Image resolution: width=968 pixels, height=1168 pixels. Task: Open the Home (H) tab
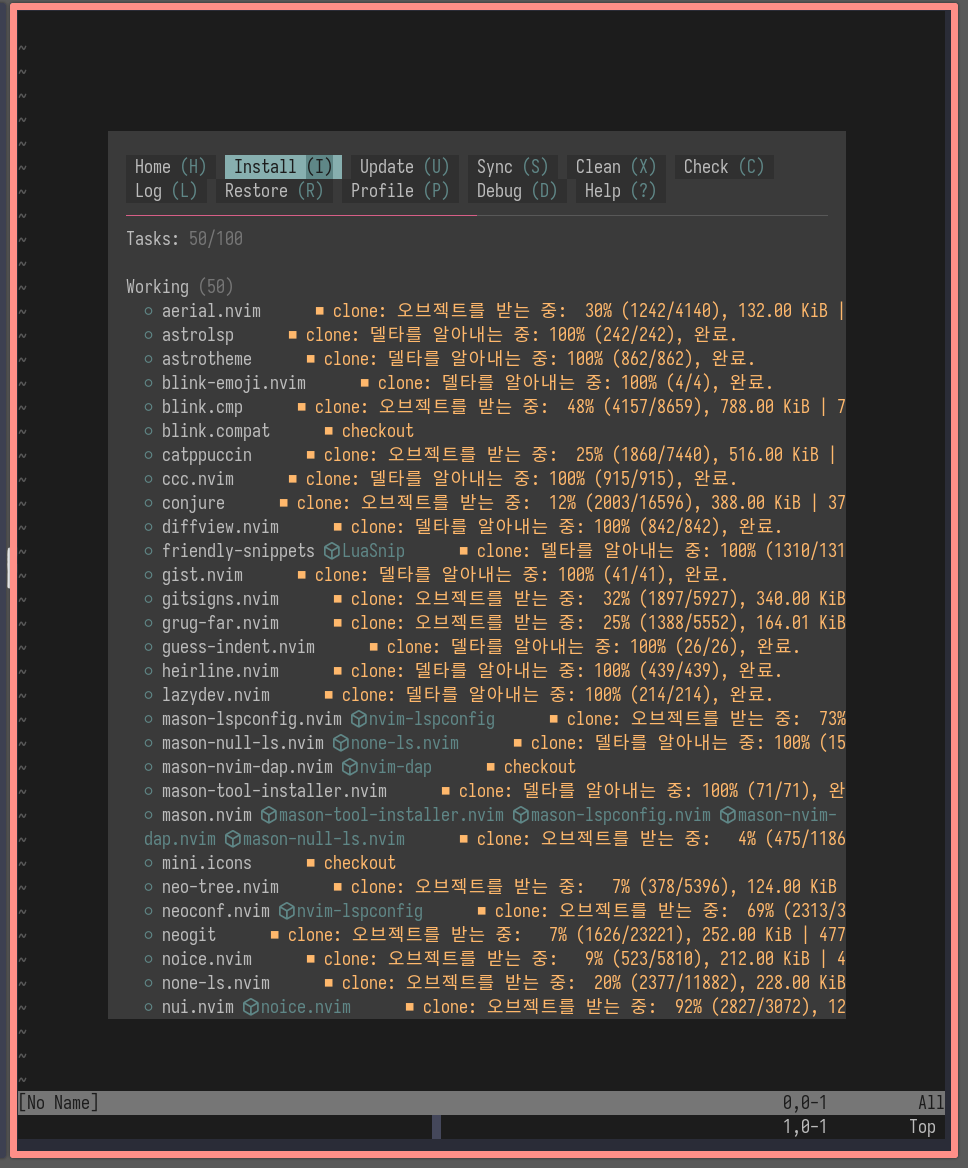[170, 167]
